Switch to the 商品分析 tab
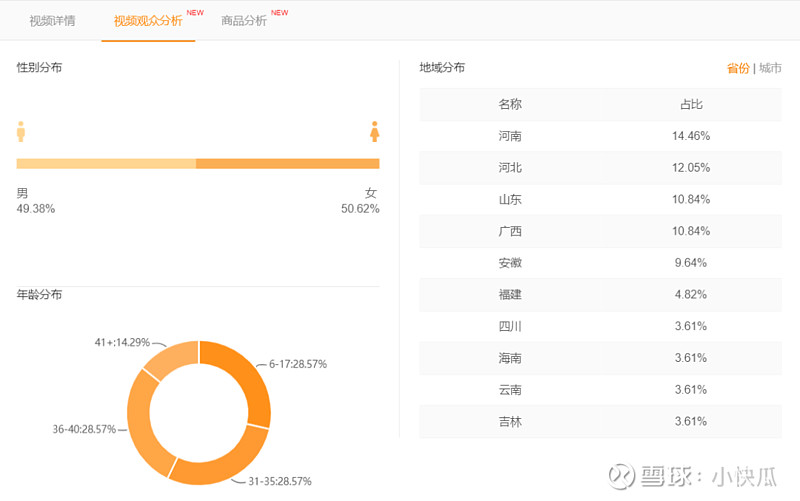The height and width of the screenshot is (501, 800). [244, 20]
